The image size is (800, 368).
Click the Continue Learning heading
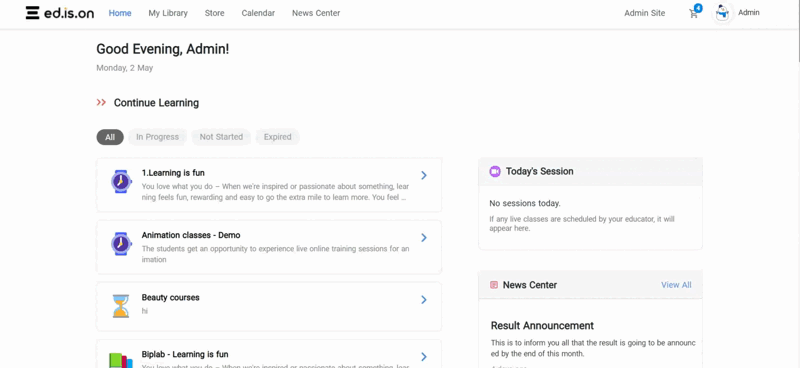pos(156,103)
